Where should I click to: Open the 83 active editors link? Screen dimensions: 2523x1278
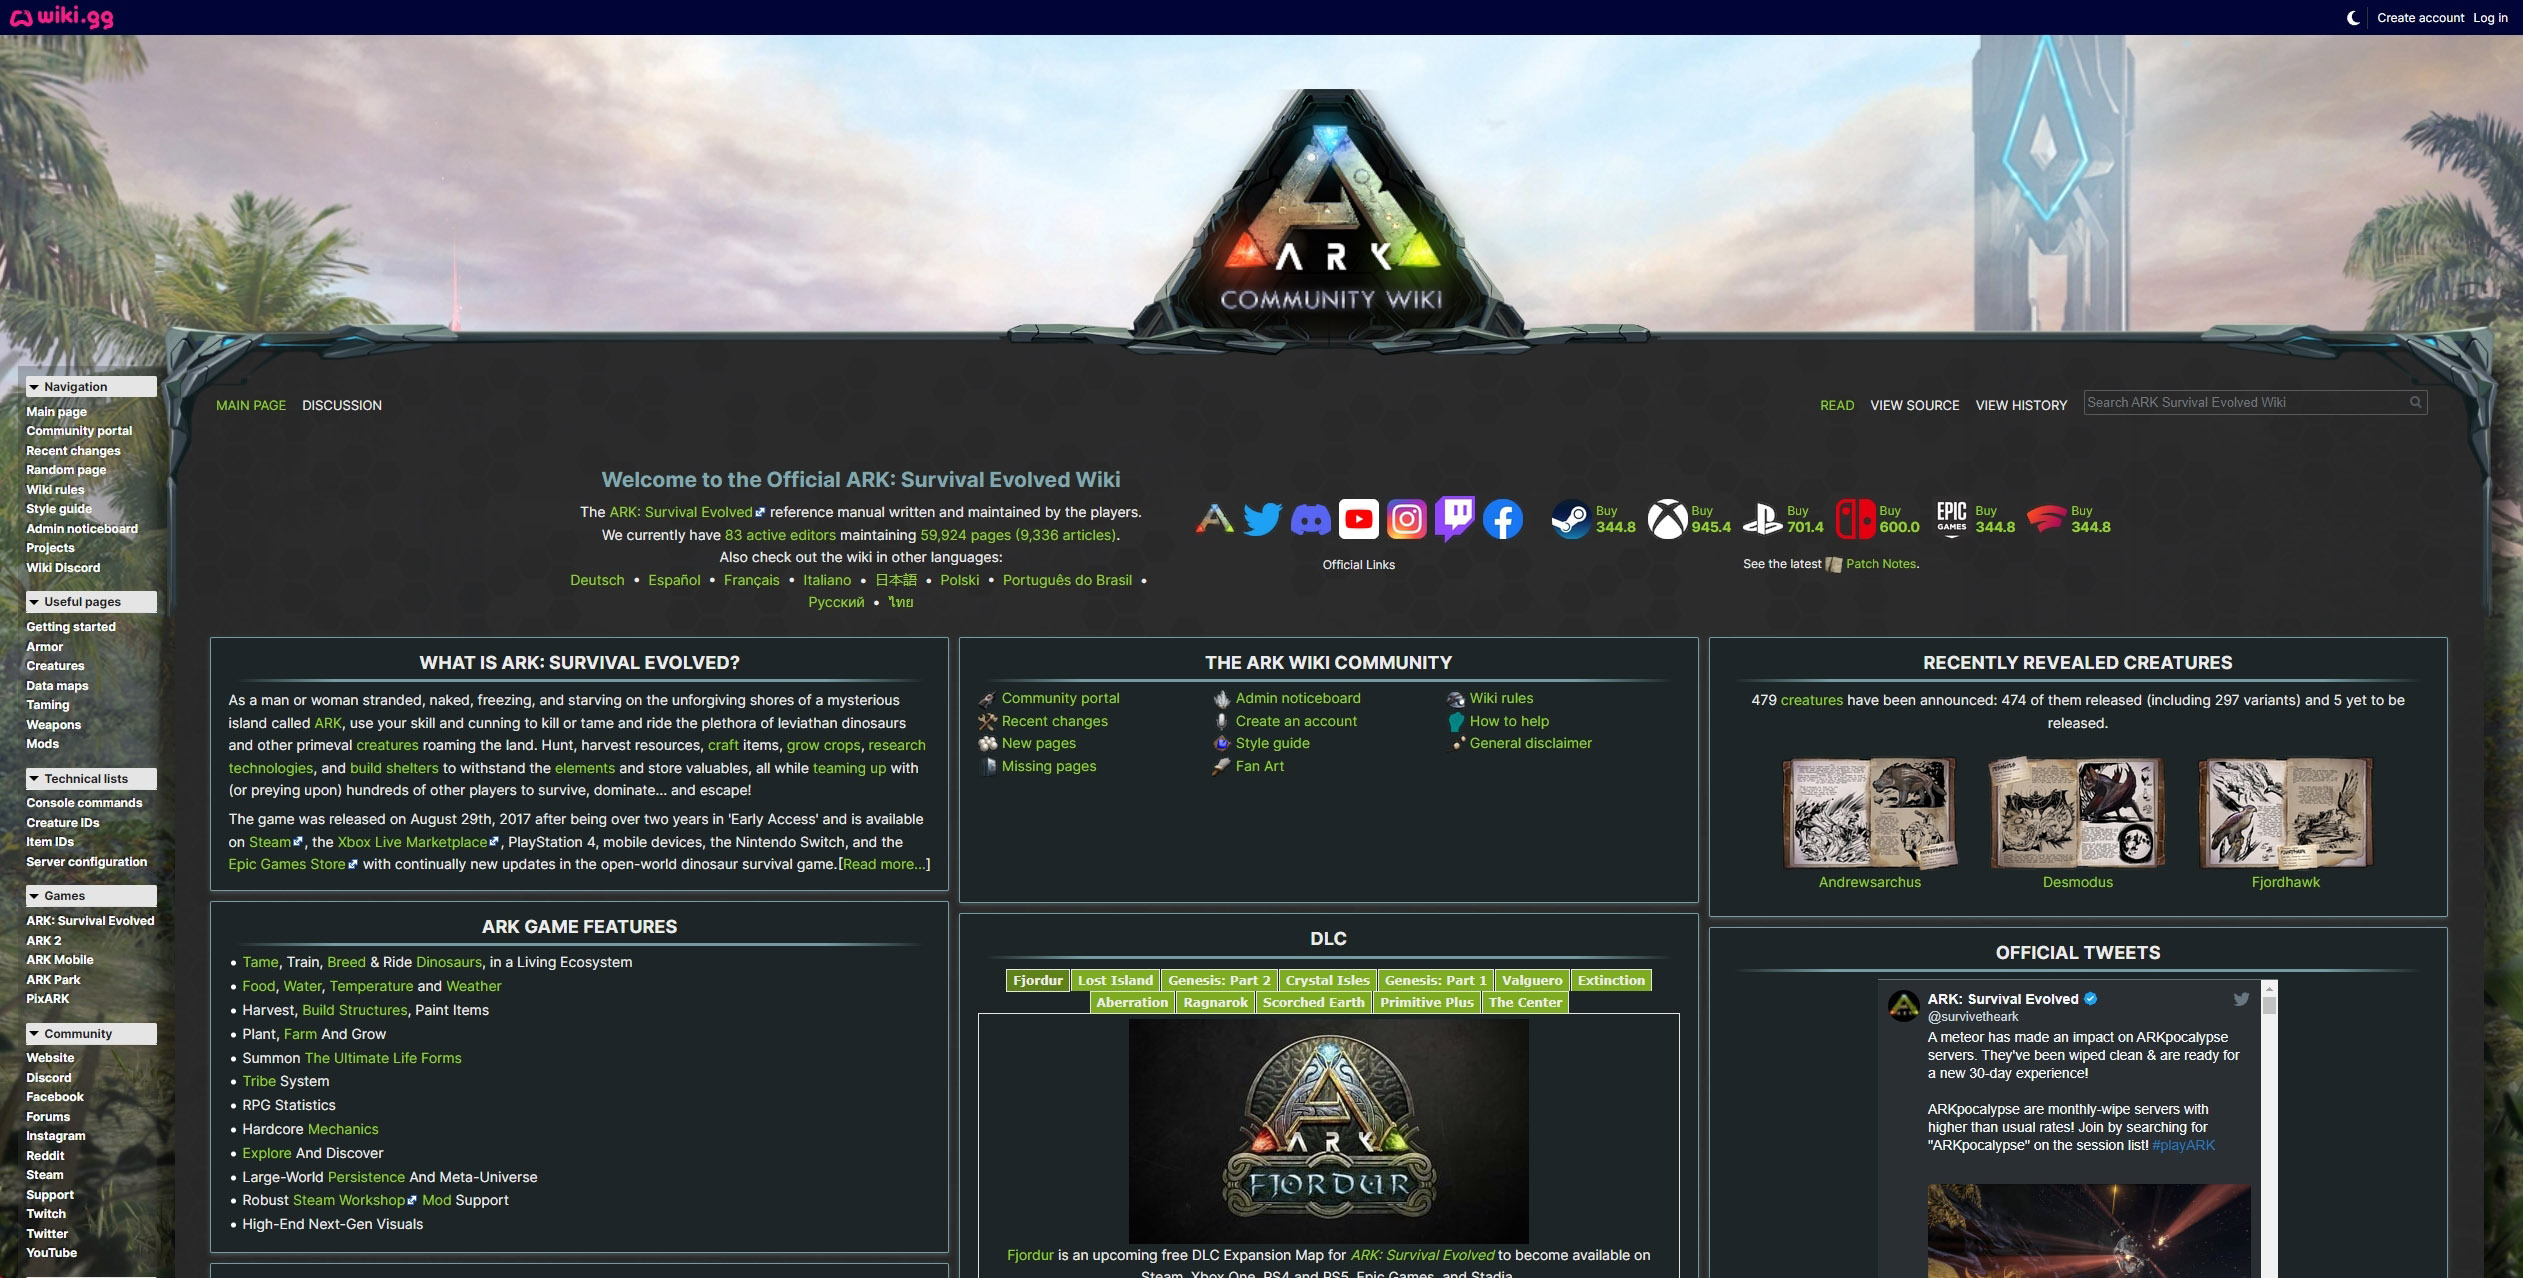click(x=780, y=535)
